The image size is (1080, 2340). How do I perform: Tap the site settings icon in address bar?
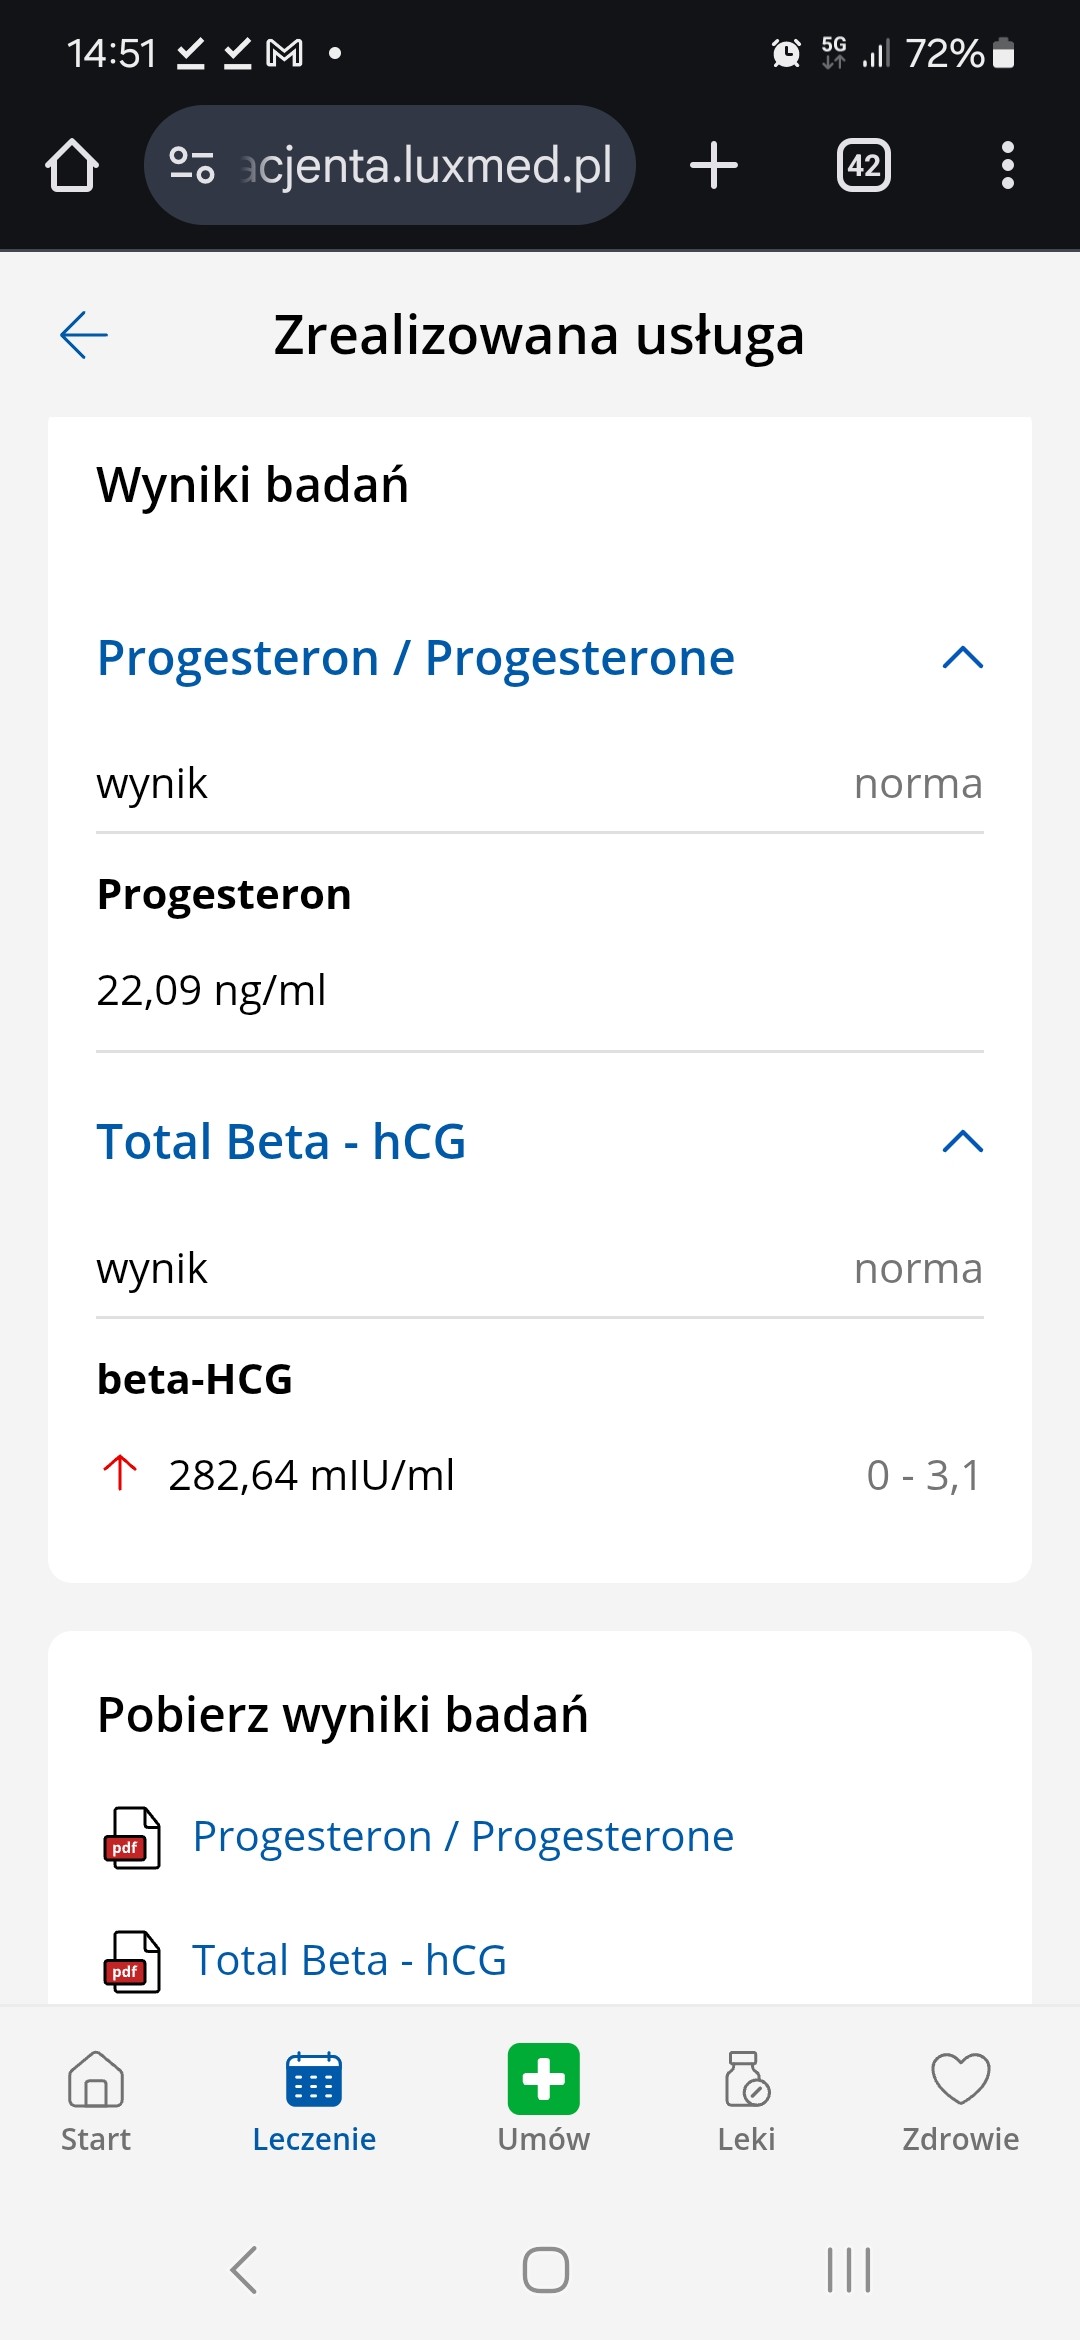192,165
